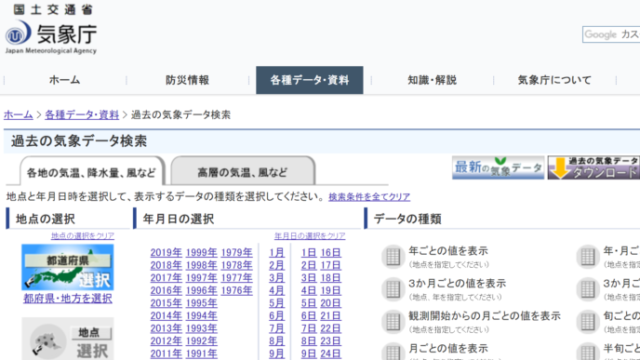Select day 5日
This screenshot has height=360, width=640.
[309, 303]
